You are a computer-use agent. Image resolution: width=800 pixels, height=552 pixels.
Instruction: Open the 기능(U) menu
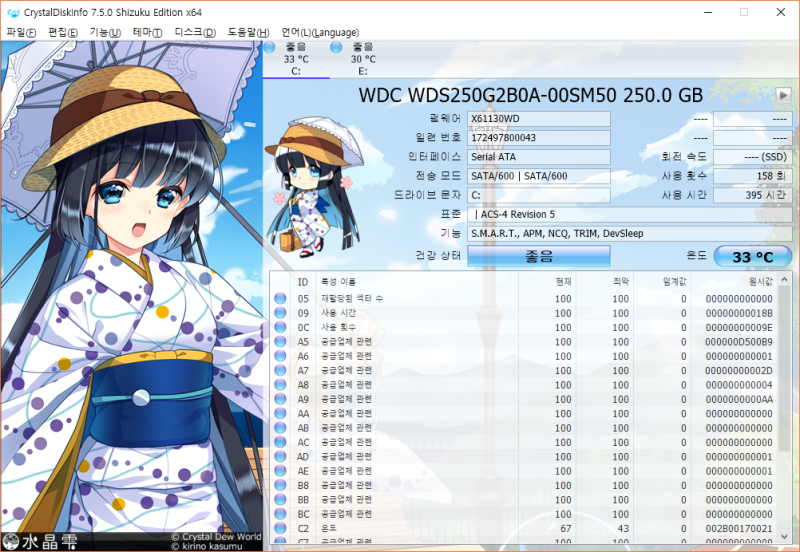point(105,32)
